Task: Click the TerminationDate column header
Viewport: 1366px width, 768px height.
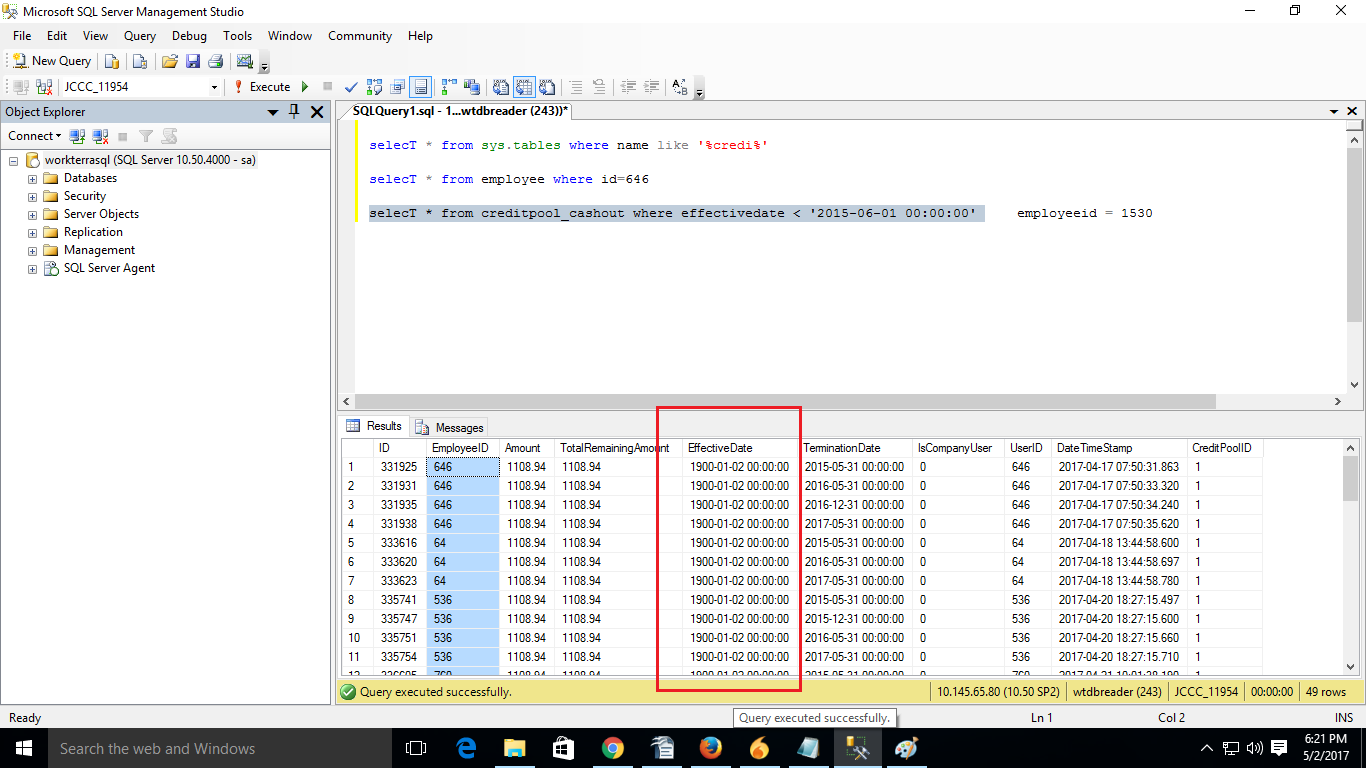Action: 855,448
